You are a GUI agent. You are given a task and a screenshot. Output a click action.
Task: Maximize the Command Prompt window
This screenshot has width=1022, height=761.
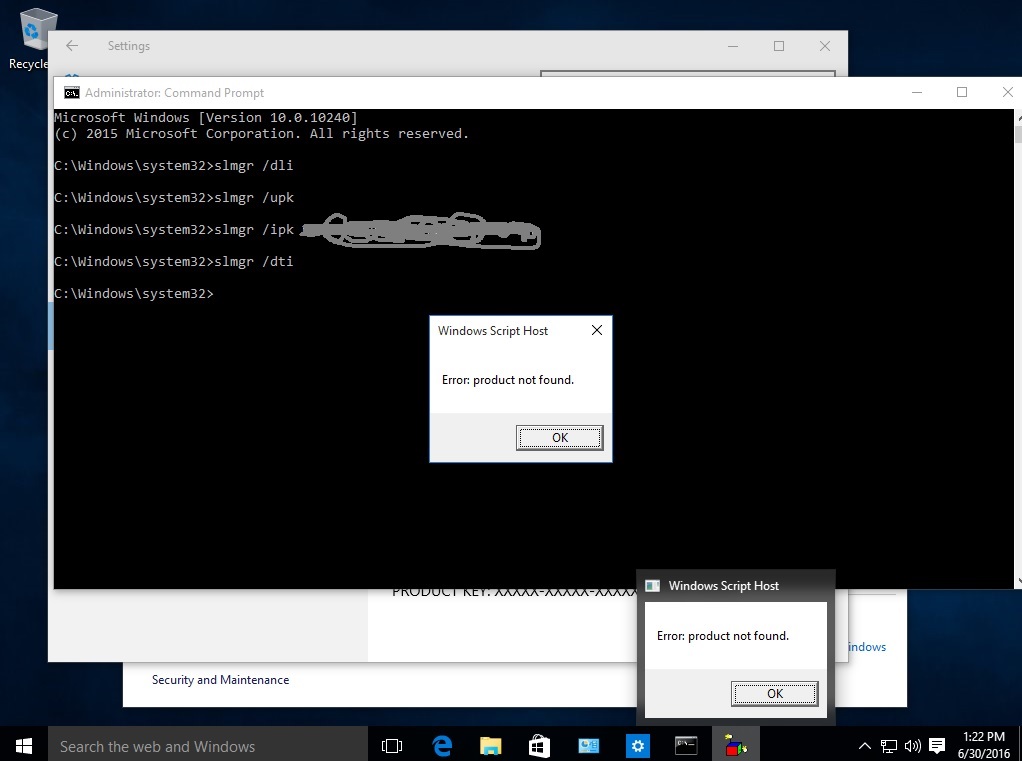[961, 93]
